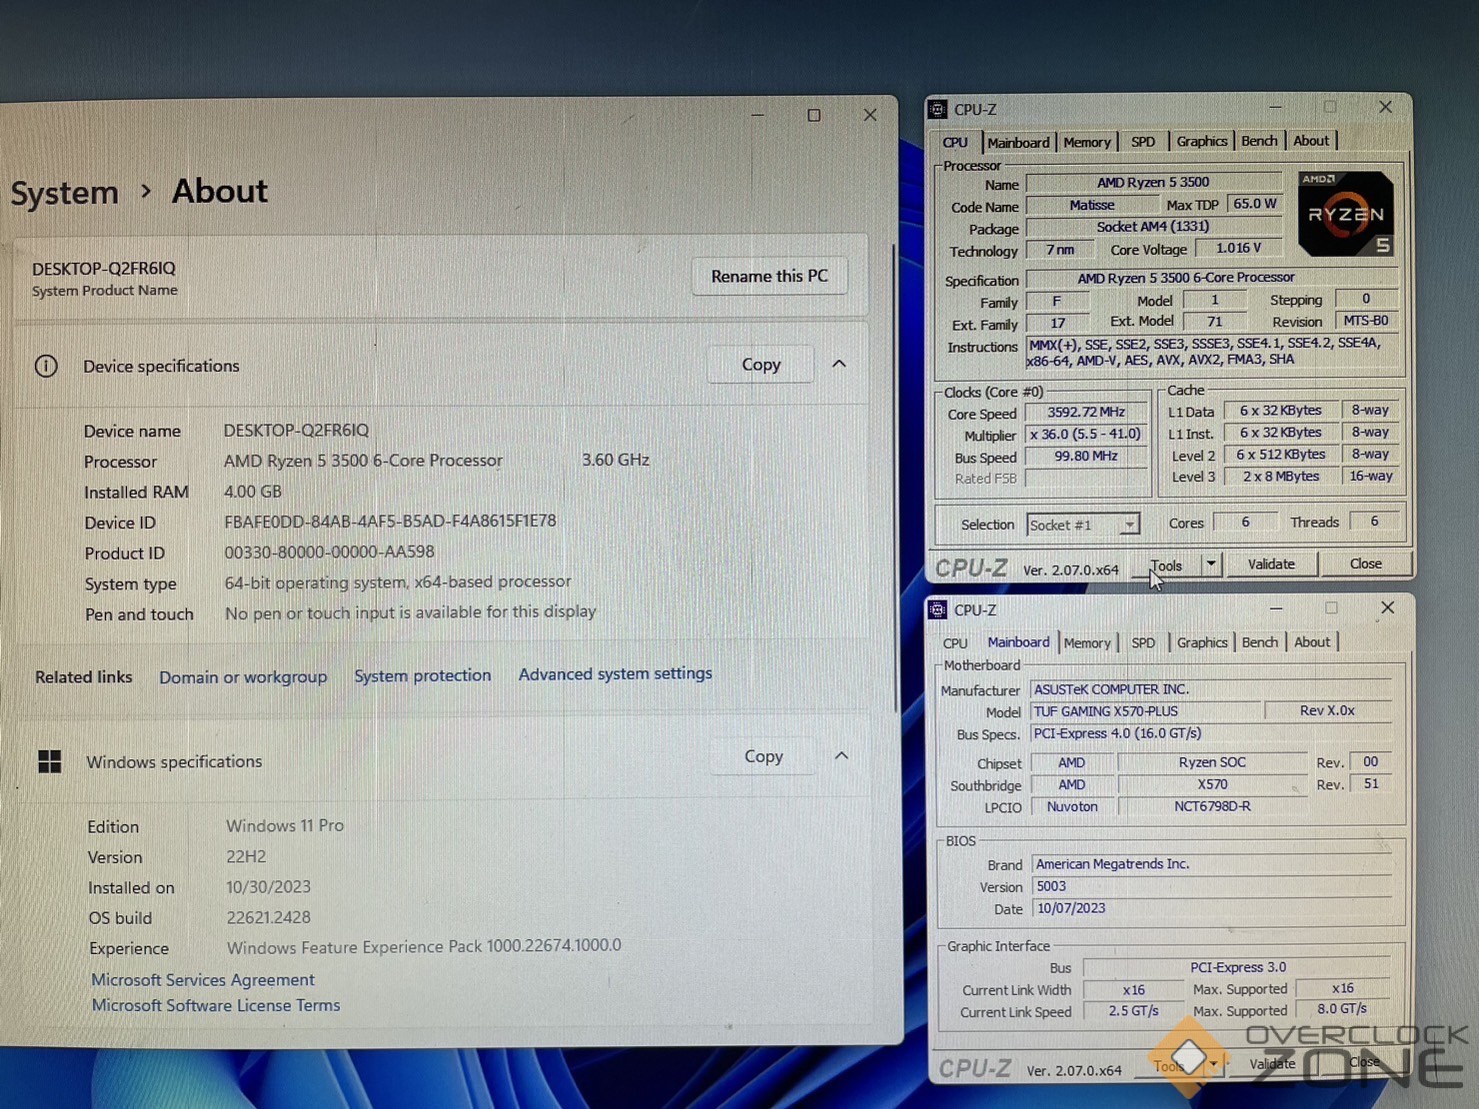Click the info icon beside Device specifications
1479x1109 pixels.
pyautogui.click(x=46, y=366)
